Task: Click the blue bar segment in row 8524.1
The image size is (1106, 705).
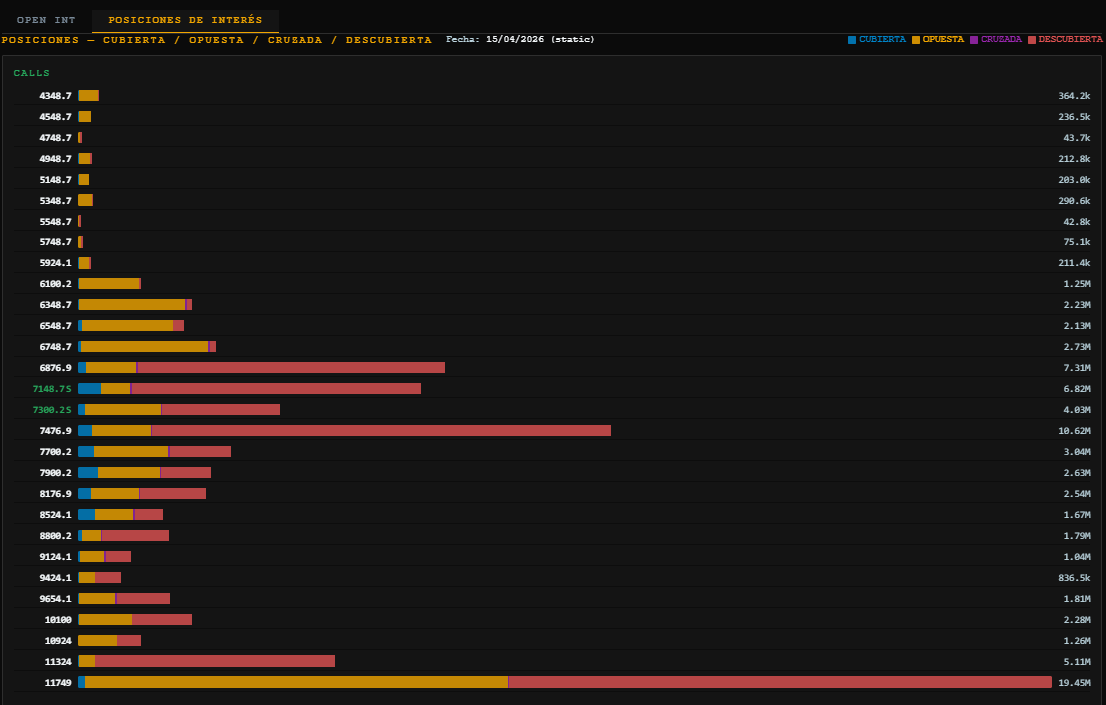Action: pos(87,514)
